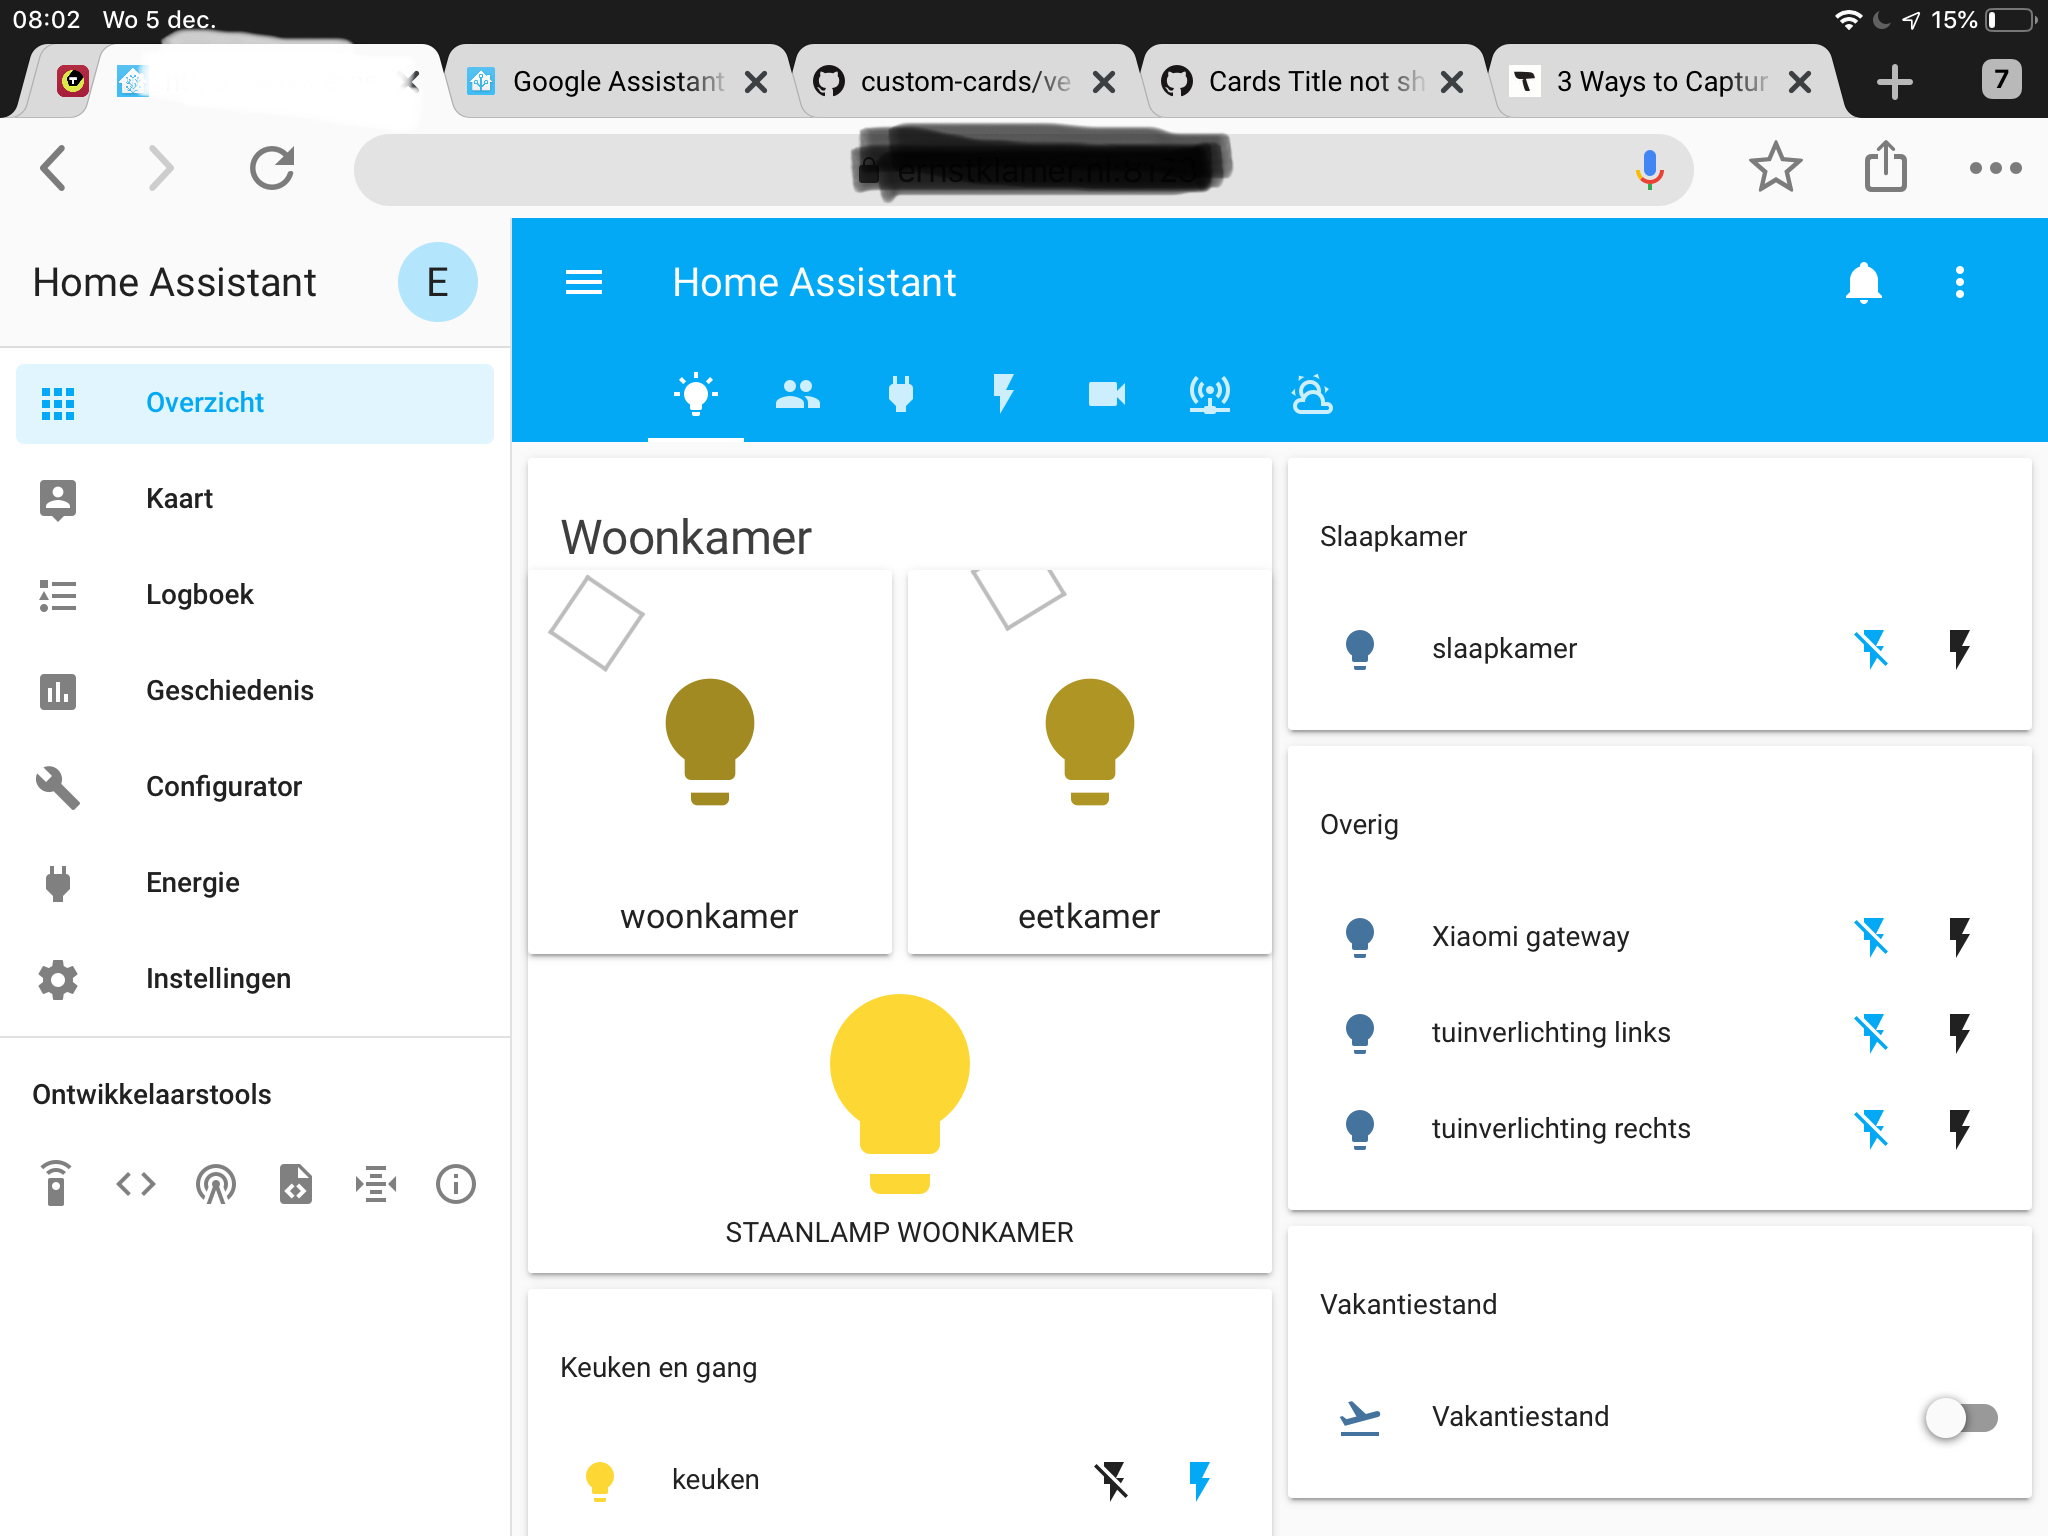Open the MQTT developer tool icon
The height and width of the screenshot is (1536, 2048).
click(x=376, y=1185)
